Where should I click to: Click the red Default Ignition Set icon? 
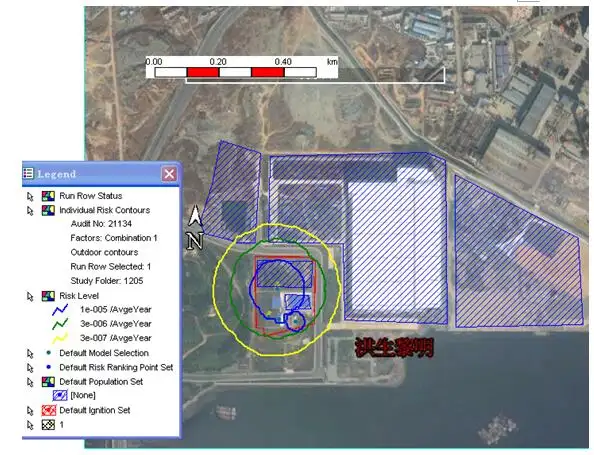[x=48, y=410]
